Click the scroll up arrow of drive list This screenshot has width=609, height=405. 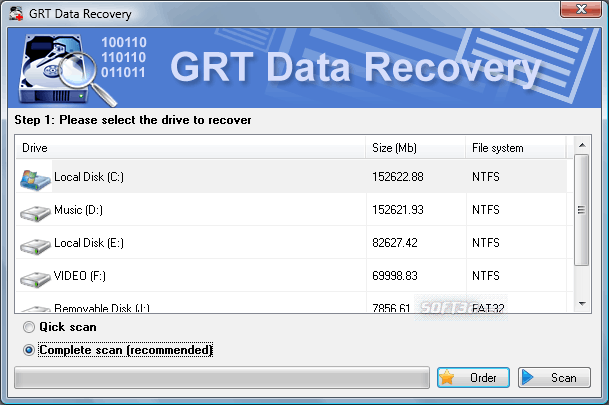click(582, 145)
